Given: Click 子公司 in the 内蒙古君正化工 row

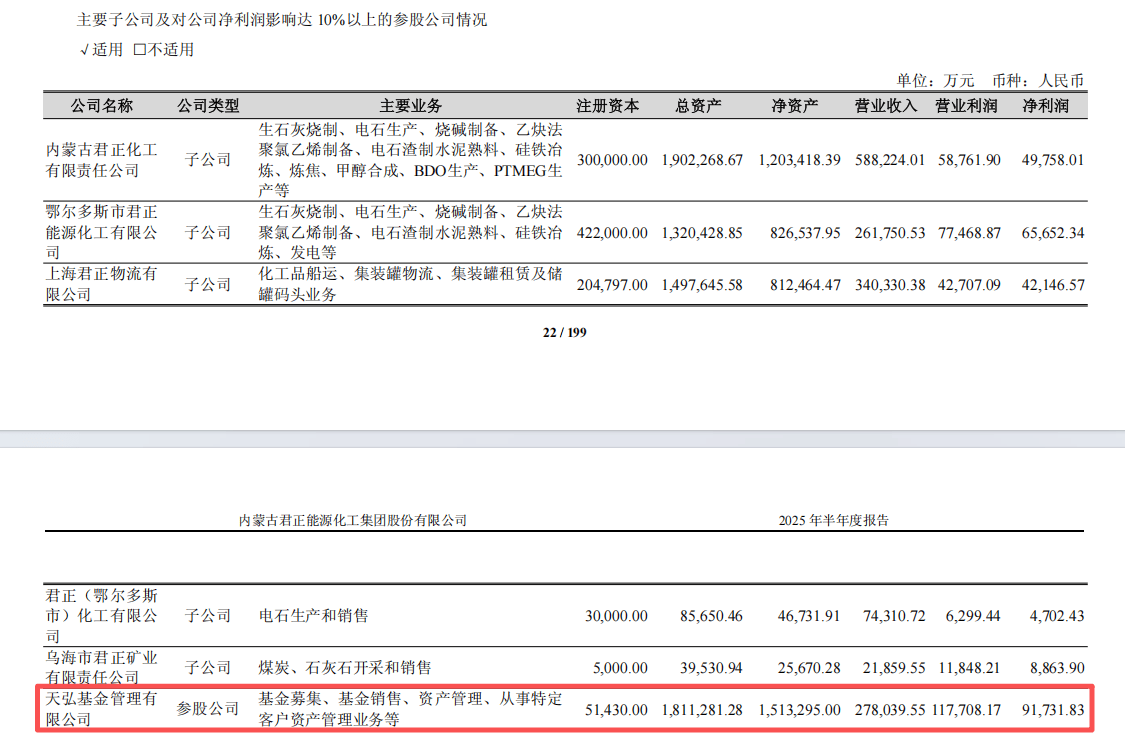Looking at the screenshot, I should 208,160.
